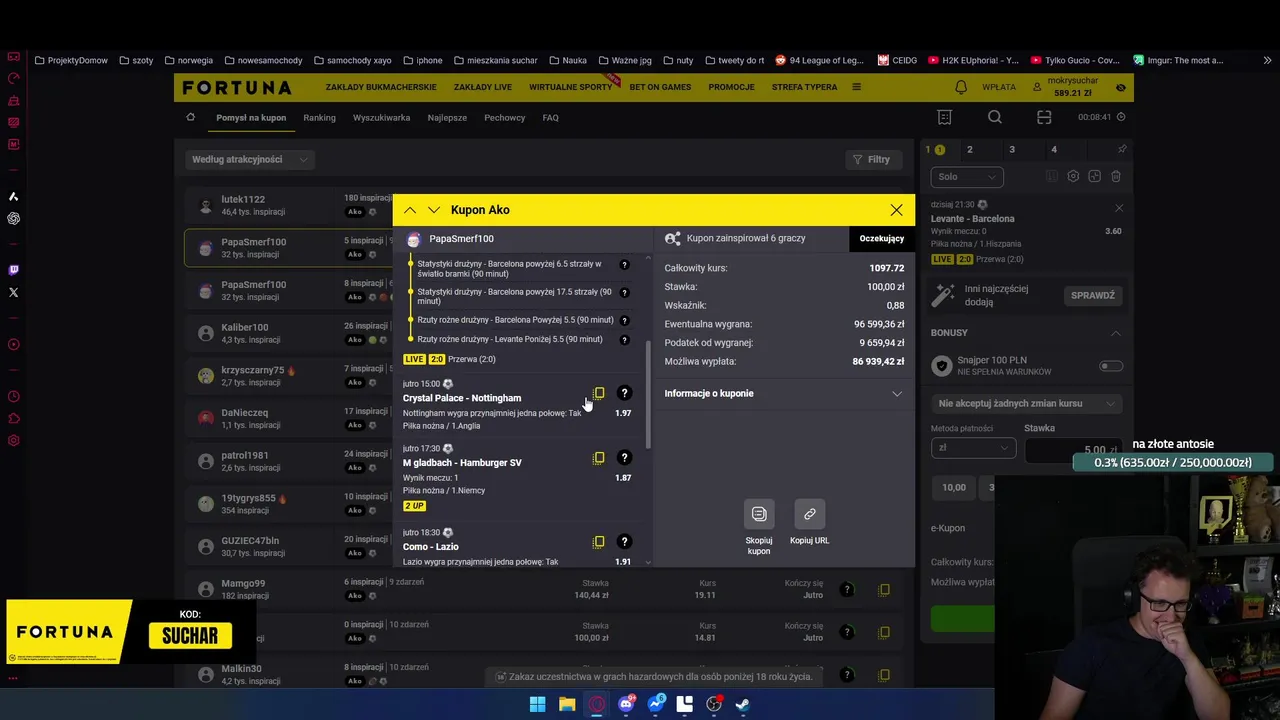
Task: Open help icon for the 14.81 odds coupon
Action: point(847,632)
